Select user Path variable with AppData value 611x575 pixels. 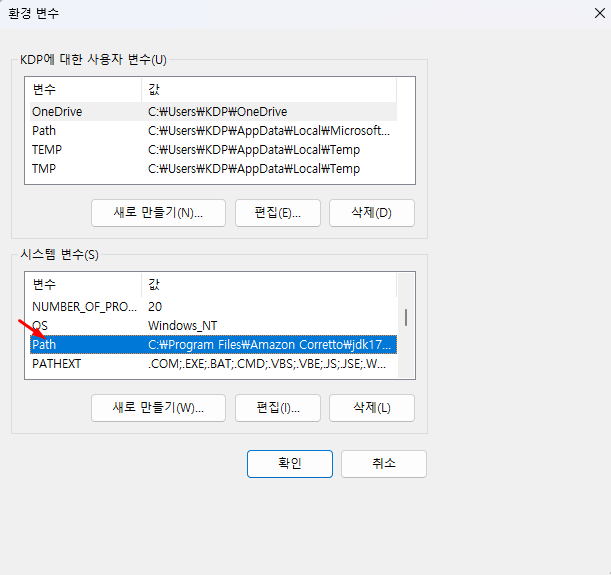pyautogui.click(x=213, y=131)
